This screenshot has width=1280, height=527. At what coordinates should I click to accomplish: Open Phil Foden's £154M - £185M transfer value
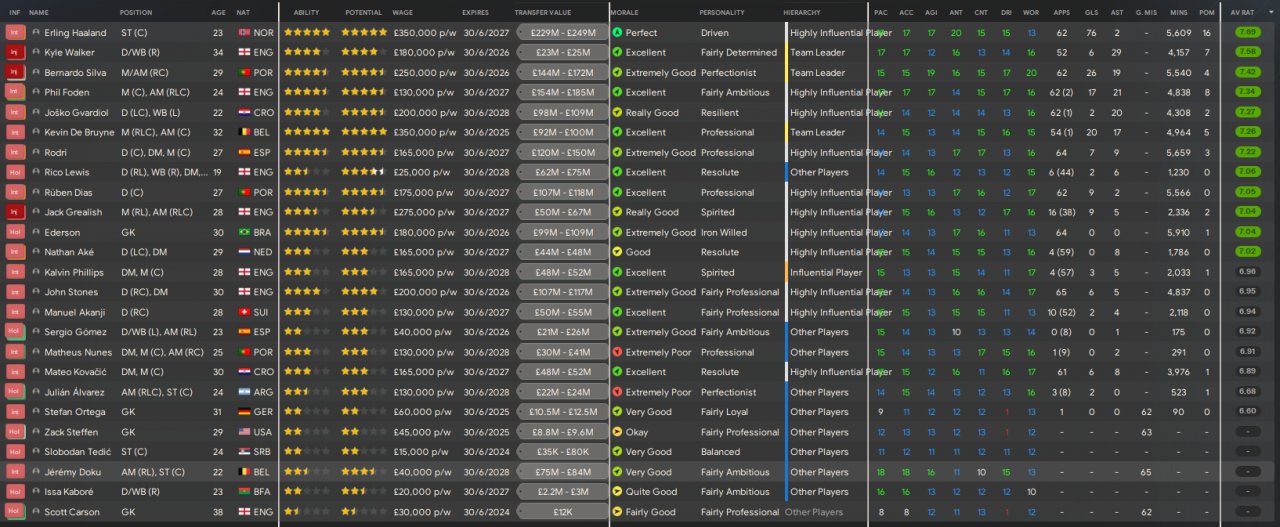point(563,92)
